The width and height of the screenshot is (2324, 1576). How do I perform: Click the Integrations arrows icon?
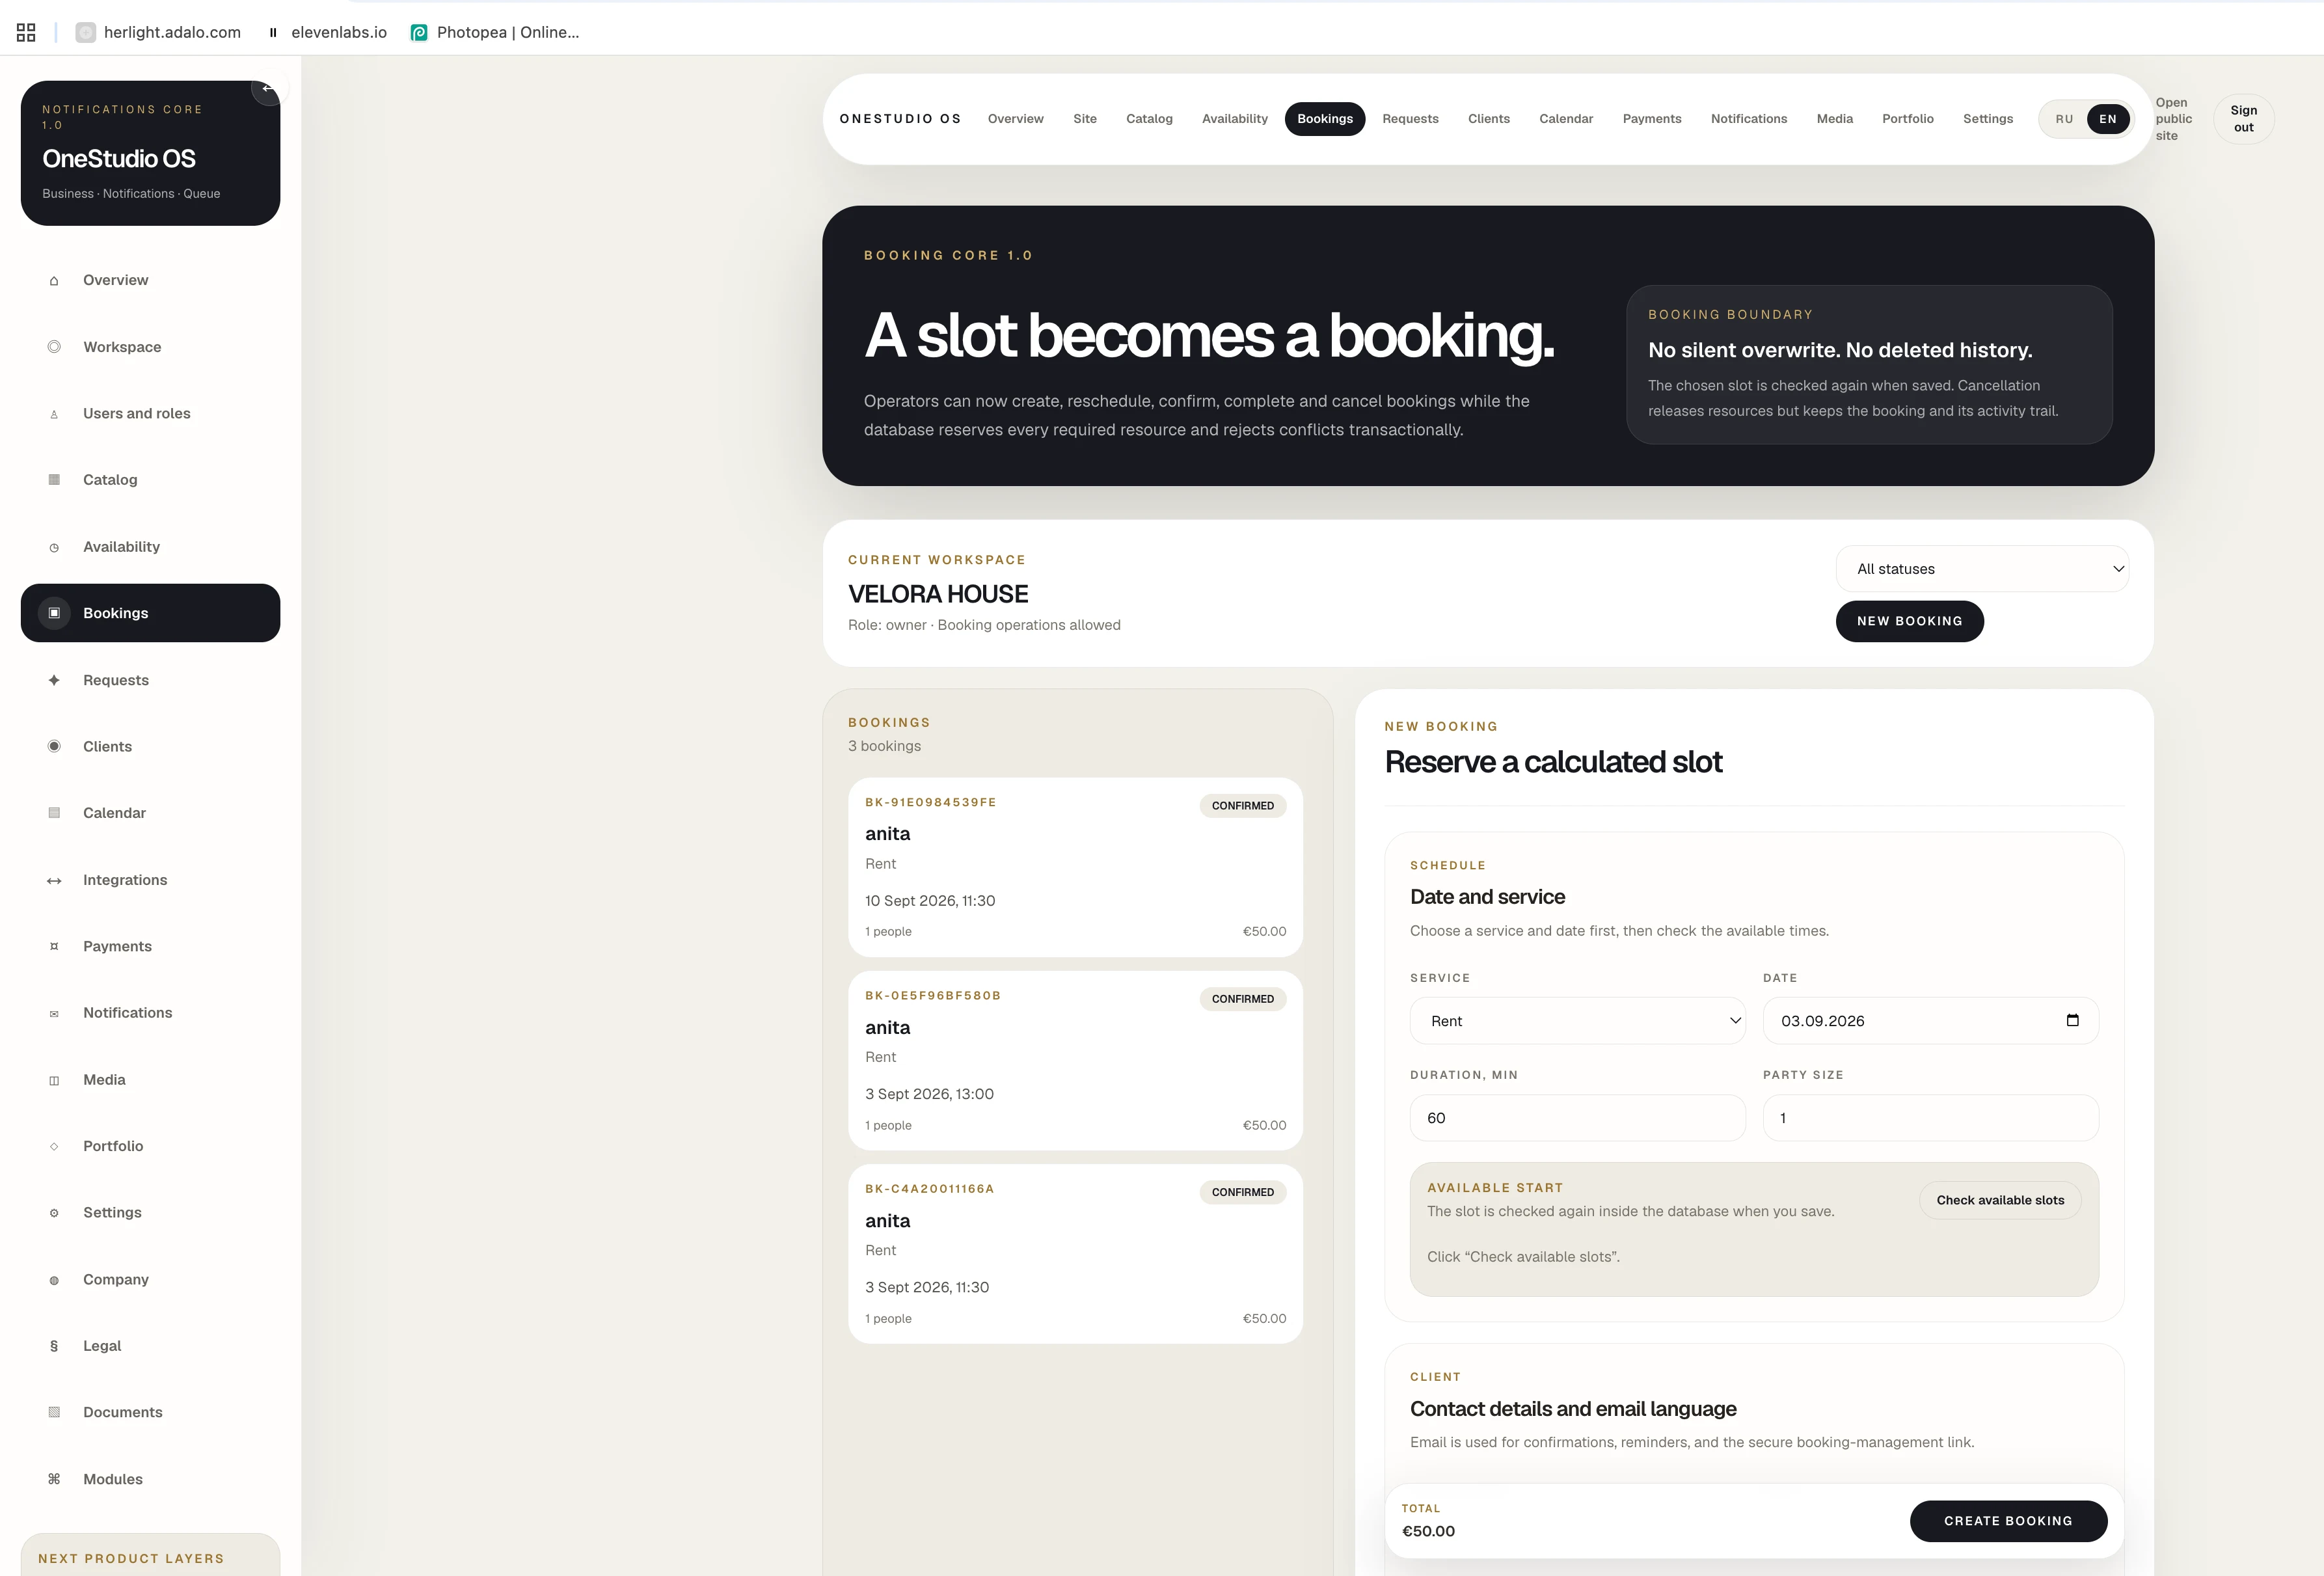click(x=54, y=880)
